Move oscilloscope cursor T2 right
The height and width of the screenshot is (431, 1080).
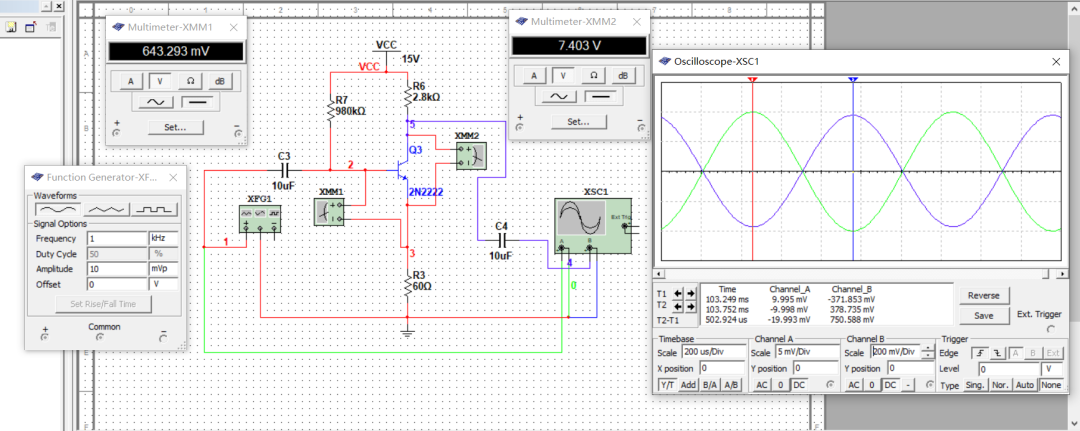point(689,306)
